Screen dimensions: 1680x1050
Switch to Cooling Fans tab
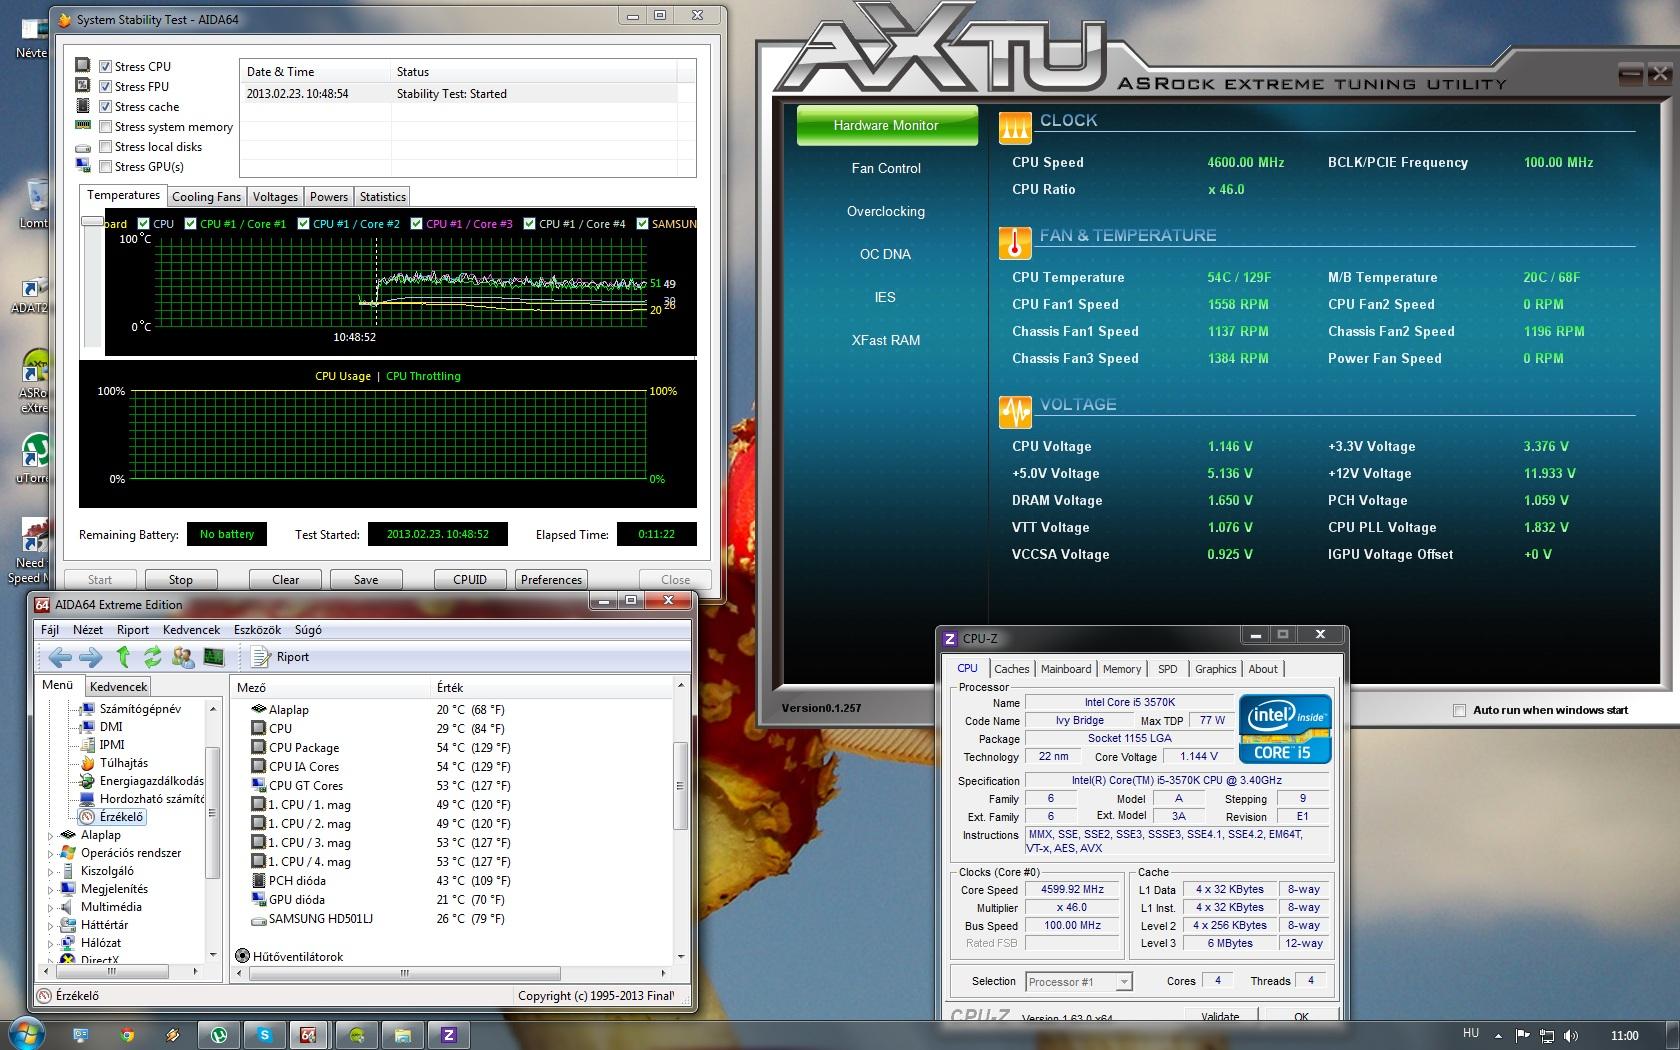[x=206, y=197]
